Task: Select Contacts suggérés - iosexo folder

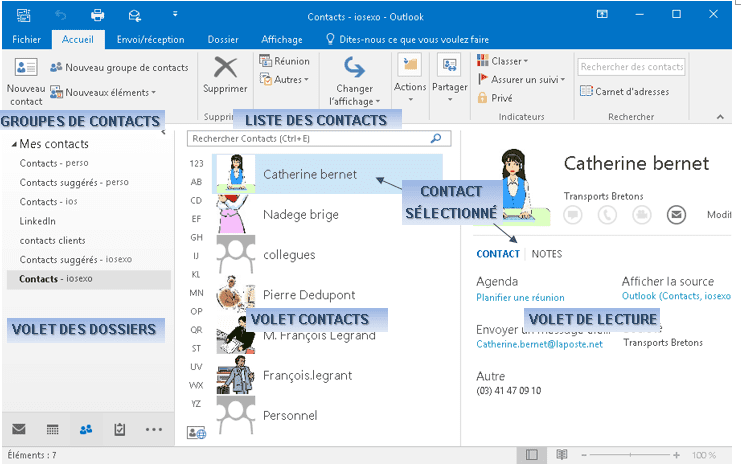Action: tap(76, 259)
